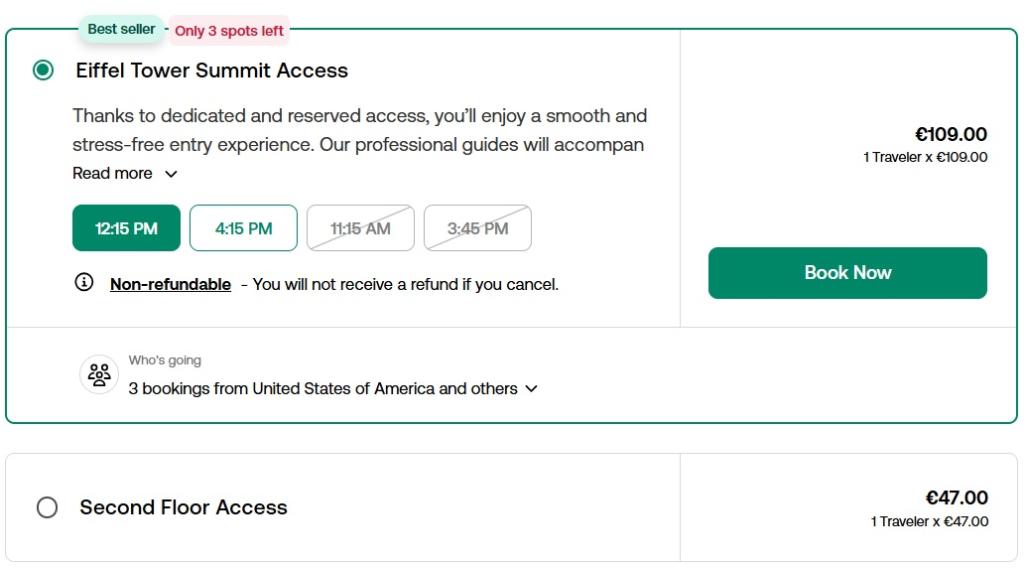
Task: Click the info icon beside Non-refundable
Action: (x=84, y=283)
